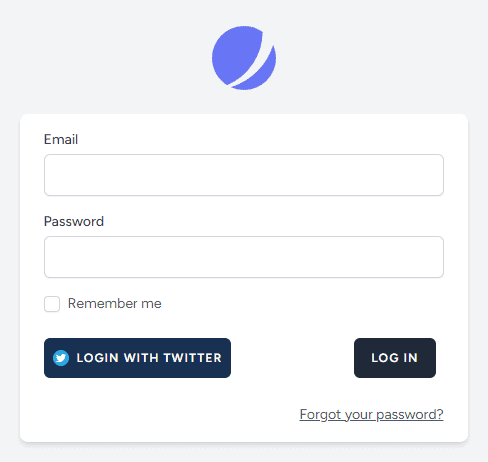Click the Email field label
This screenshot has height=462, width=488.
tap(61, 139)
